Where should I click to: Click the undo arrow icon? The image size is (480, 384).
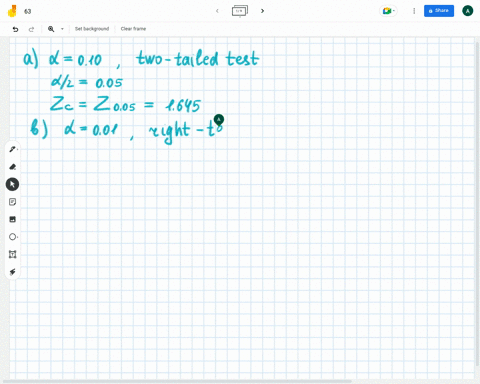[15, 29]
